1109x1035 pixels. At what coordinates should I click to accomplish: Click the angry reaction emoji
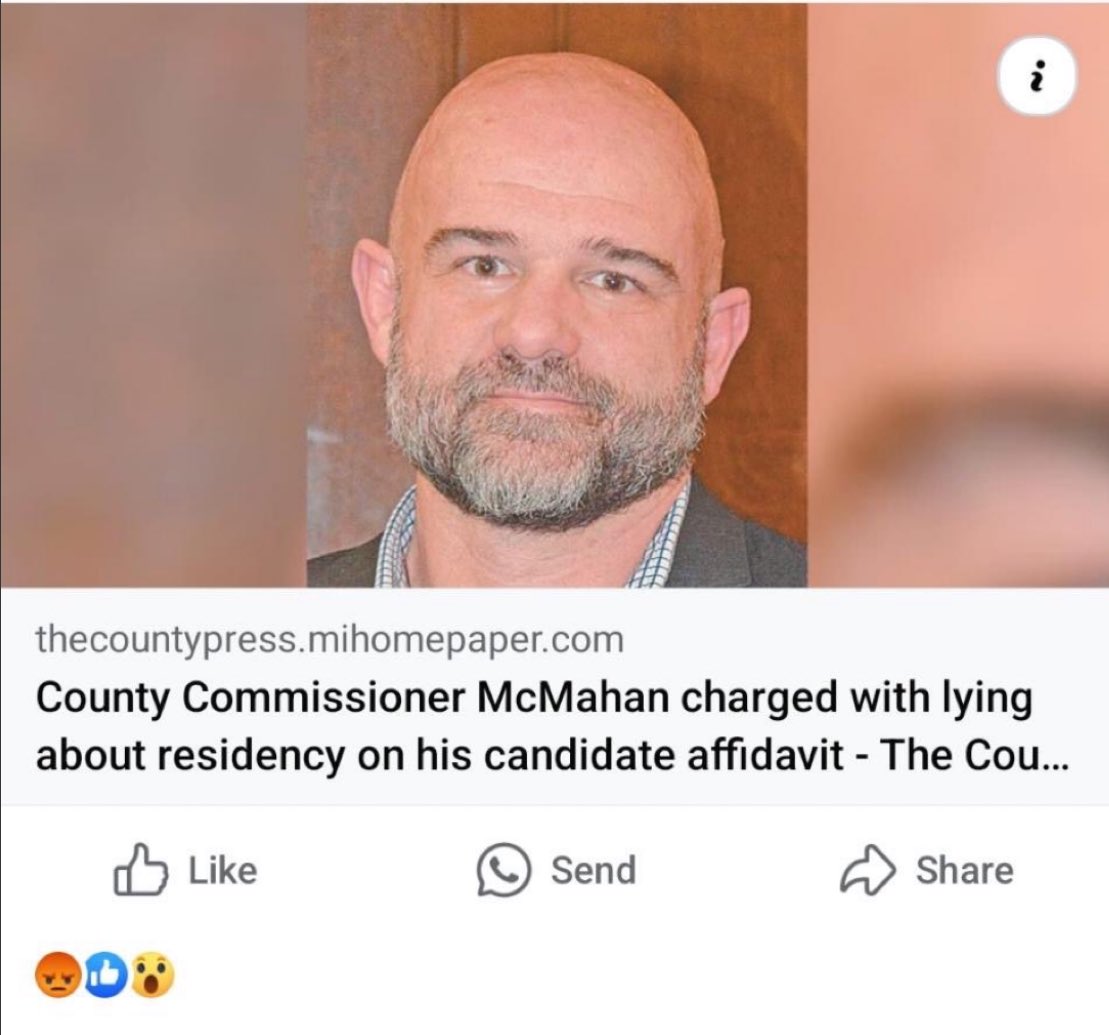coord(56,977)
